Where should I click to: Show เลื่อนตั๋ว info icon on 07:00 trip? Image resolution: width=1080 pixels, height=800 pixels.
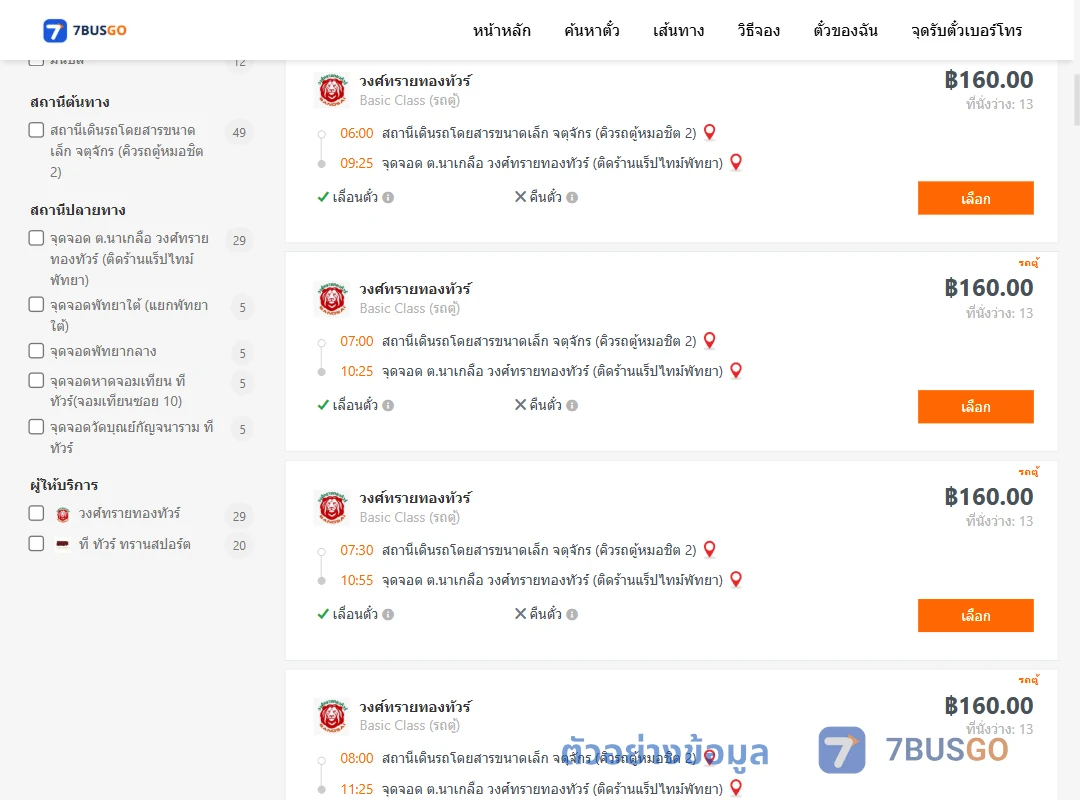tap(388, 406)
